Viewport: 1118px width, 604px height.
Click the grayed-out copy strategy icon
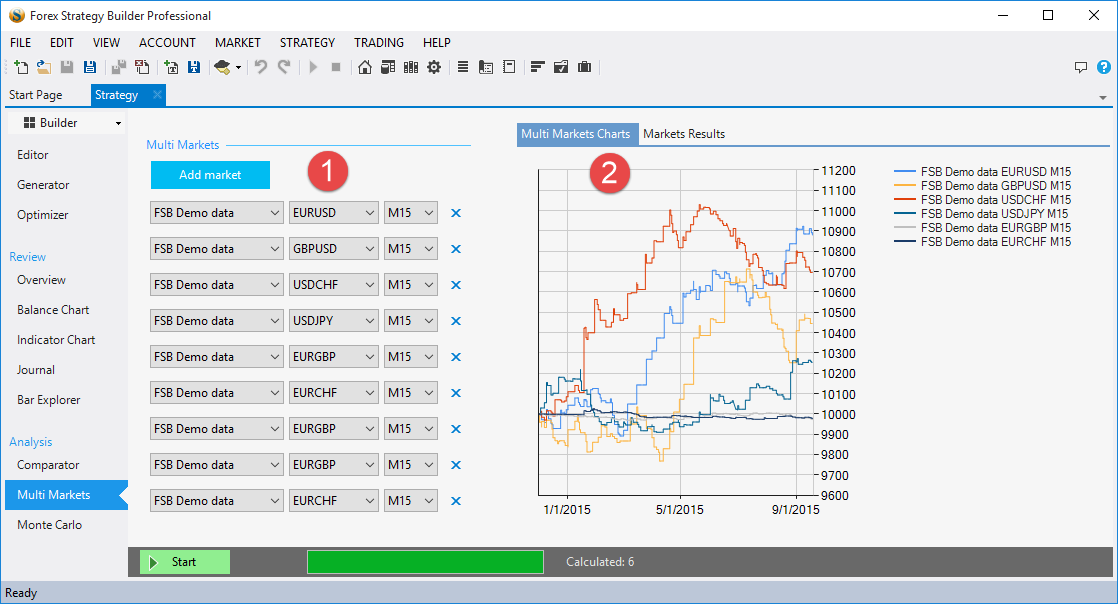[x=119, y=67]
